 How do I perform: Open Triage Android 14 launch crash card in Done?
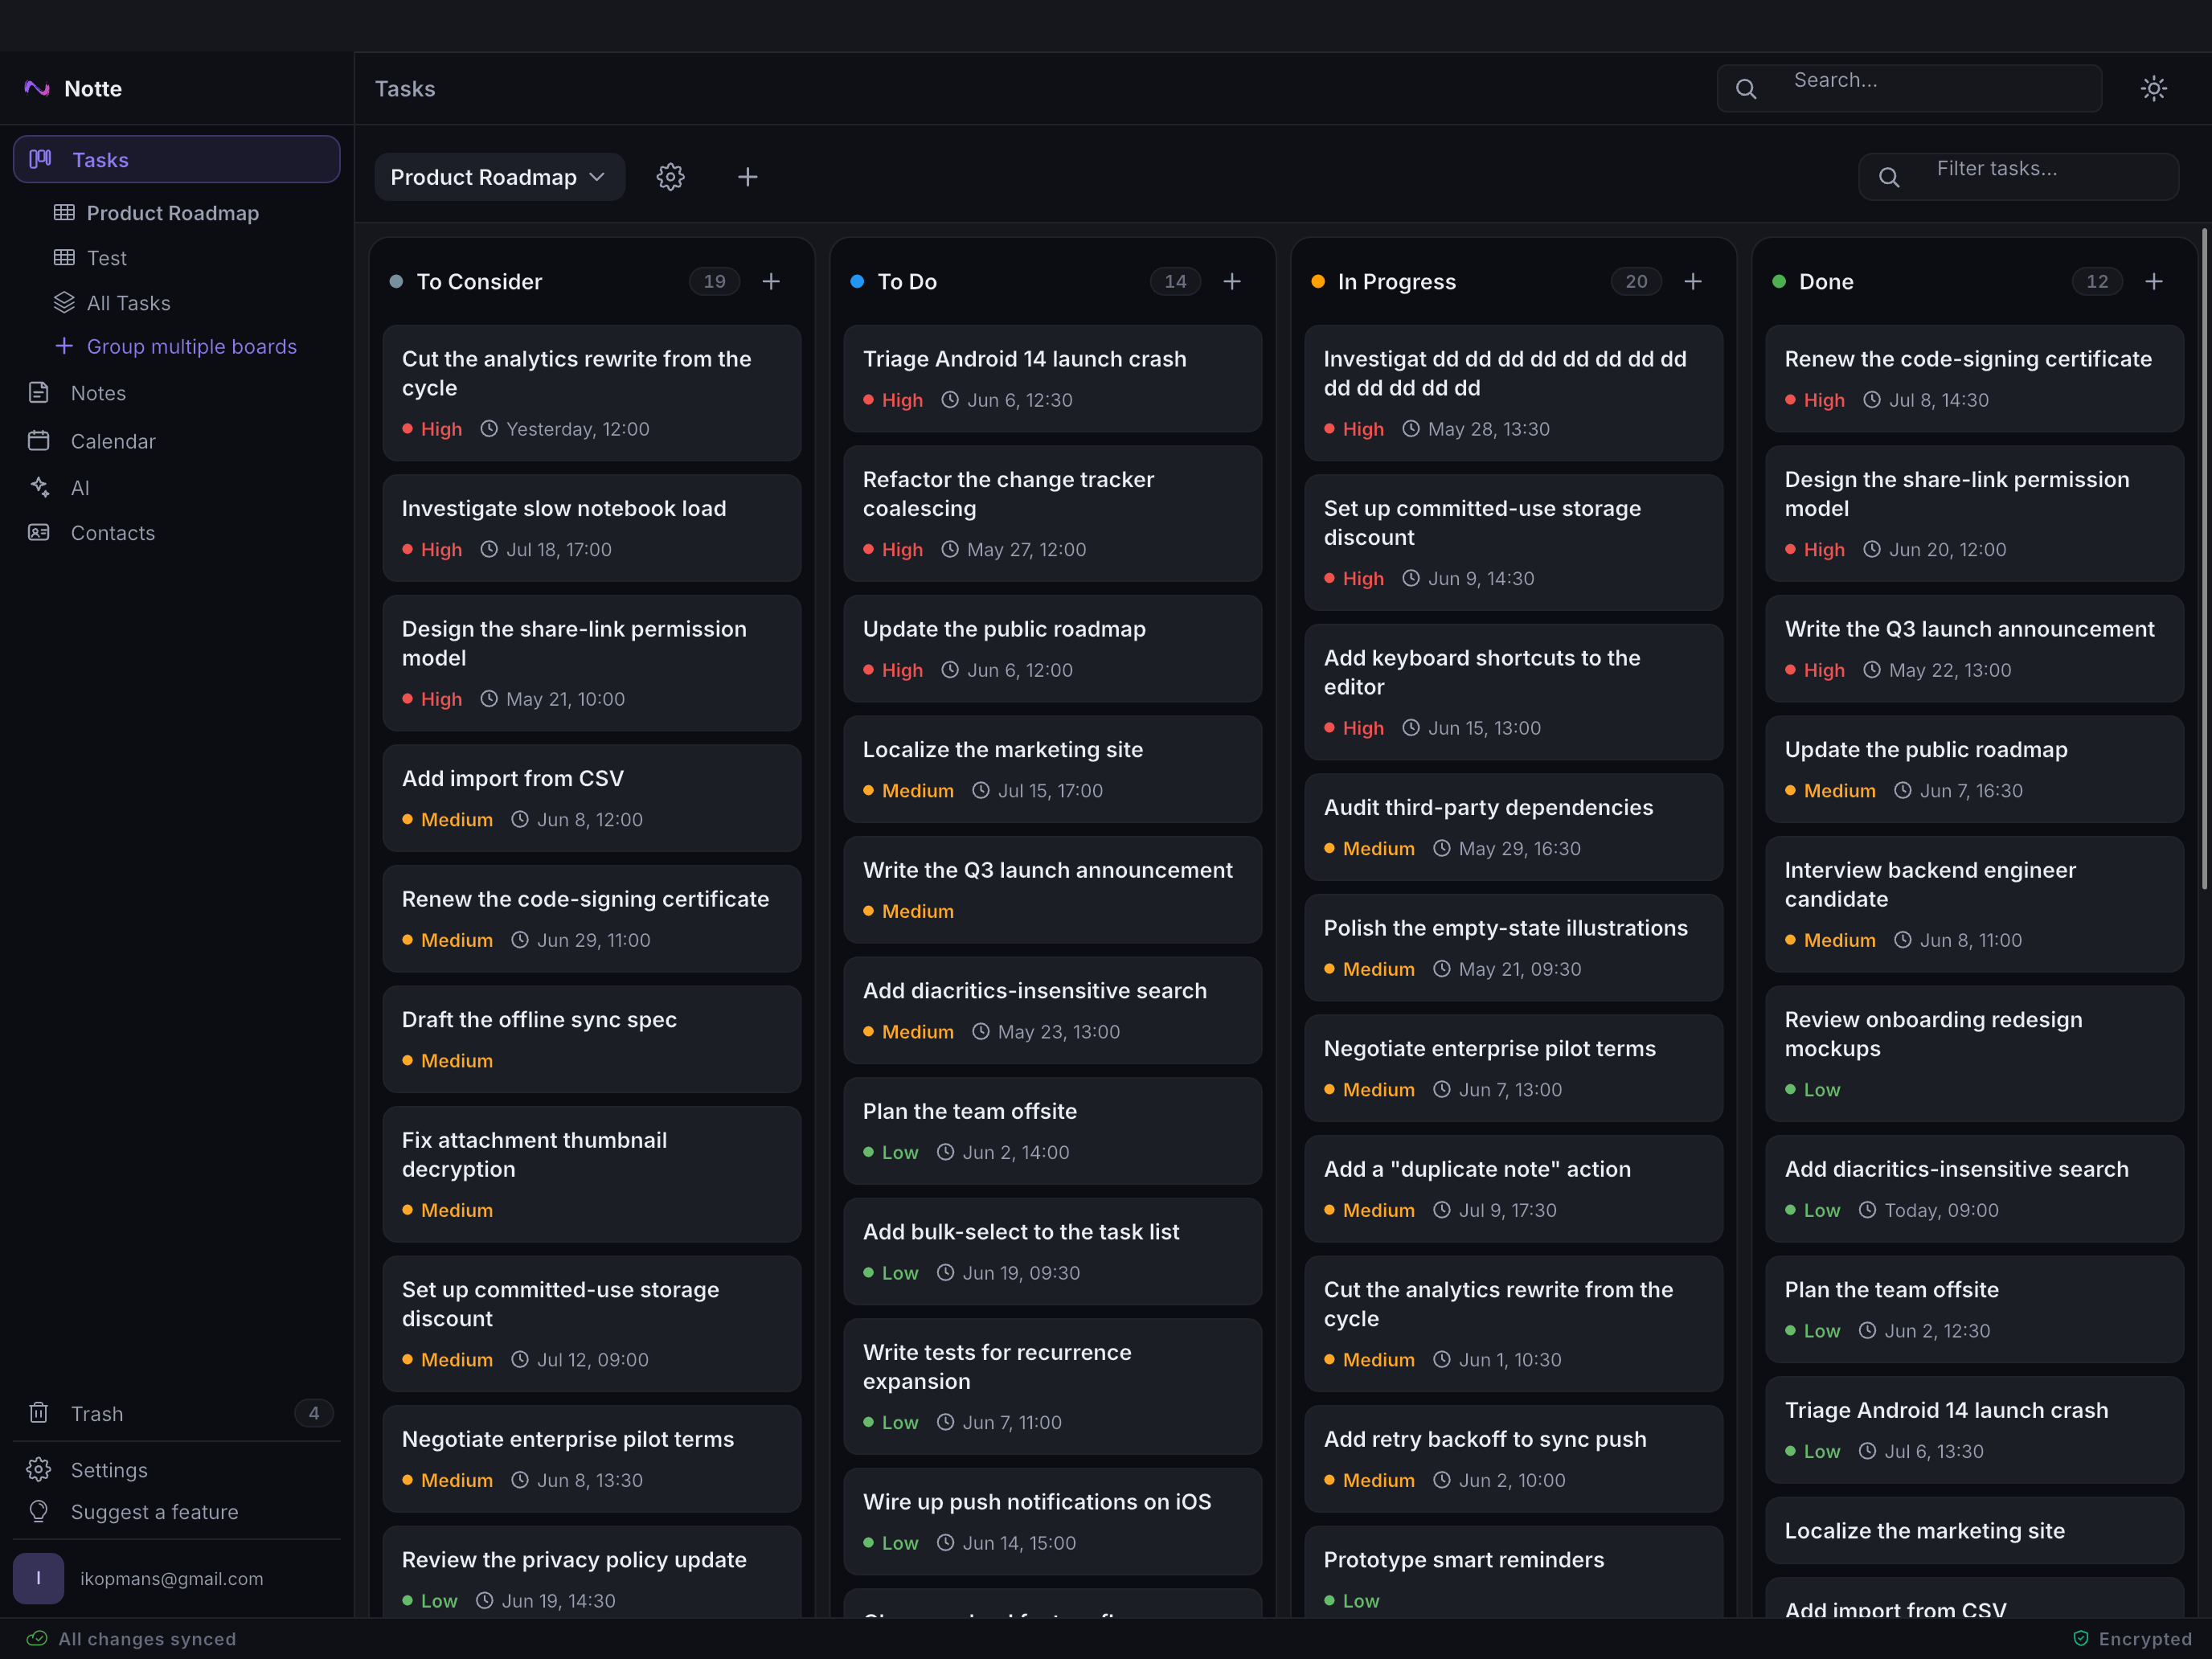(x=1975, y=1430)
